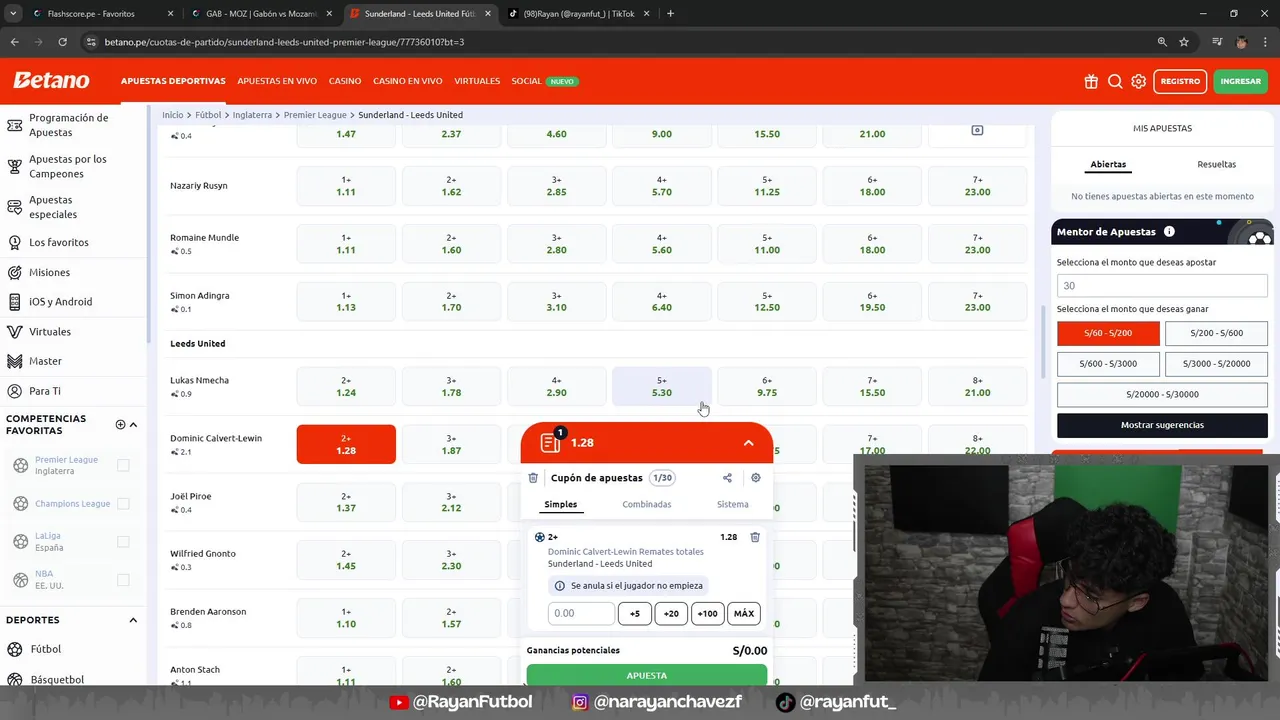The height and width of the screenshot is (720, 1280).
Task: Open bet coupon settings gear
Action: click(x=756, y=478)
